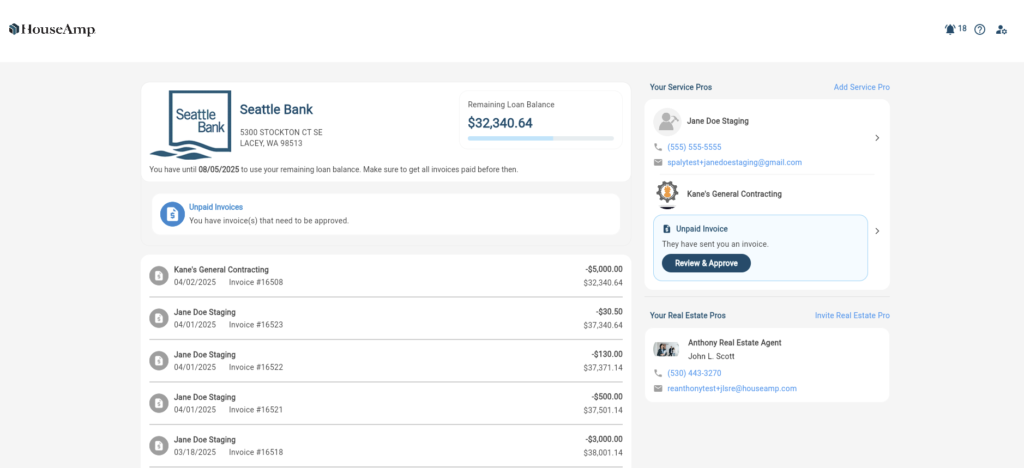Screen dimensions: 1024x468
Task: Click the HouseAmp logo
Action: click(x=52, y=29)
